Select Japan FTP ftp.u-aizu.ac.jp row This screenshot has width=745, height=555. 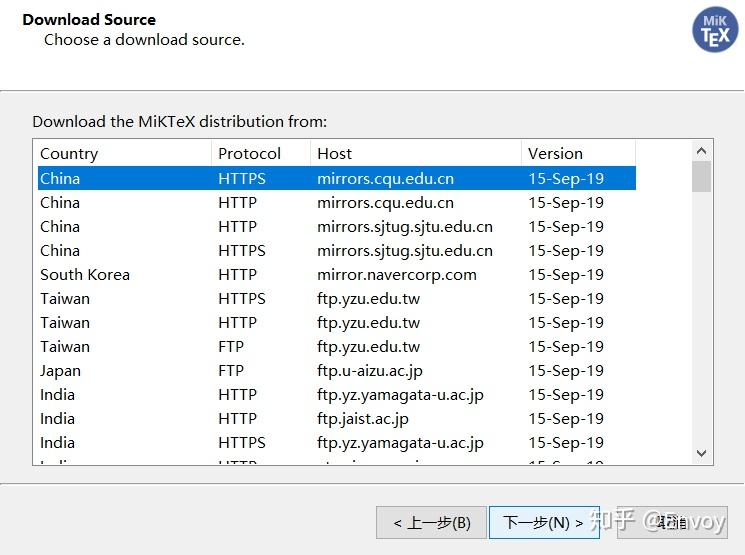pos(335,371)
